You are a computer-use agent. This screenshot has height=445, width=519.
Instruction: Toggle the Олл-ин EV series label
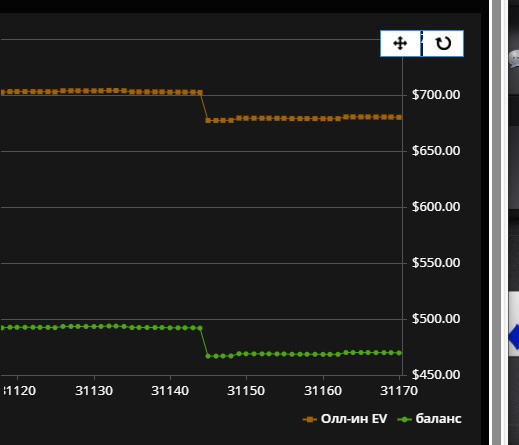click(x=354, y=419)
